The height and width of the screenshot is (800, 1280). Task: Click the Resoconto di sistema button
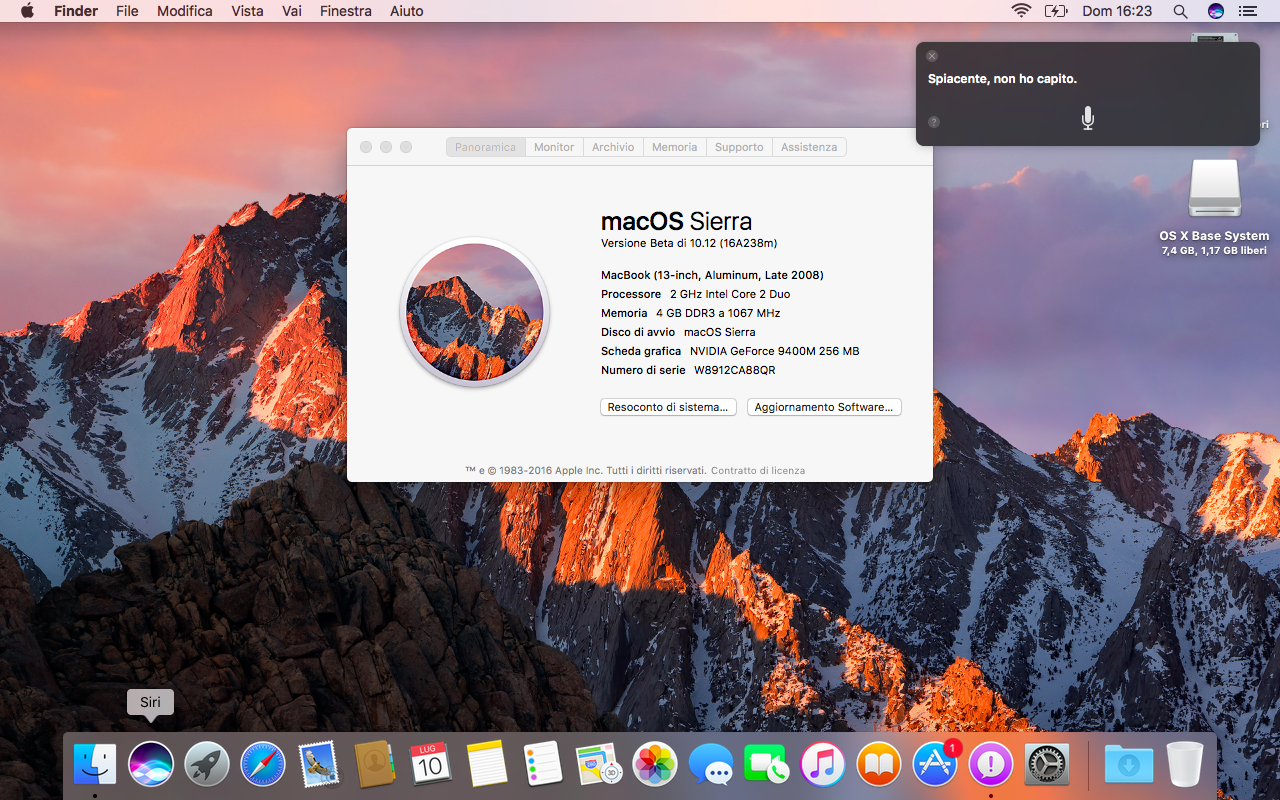coord(668,407)
